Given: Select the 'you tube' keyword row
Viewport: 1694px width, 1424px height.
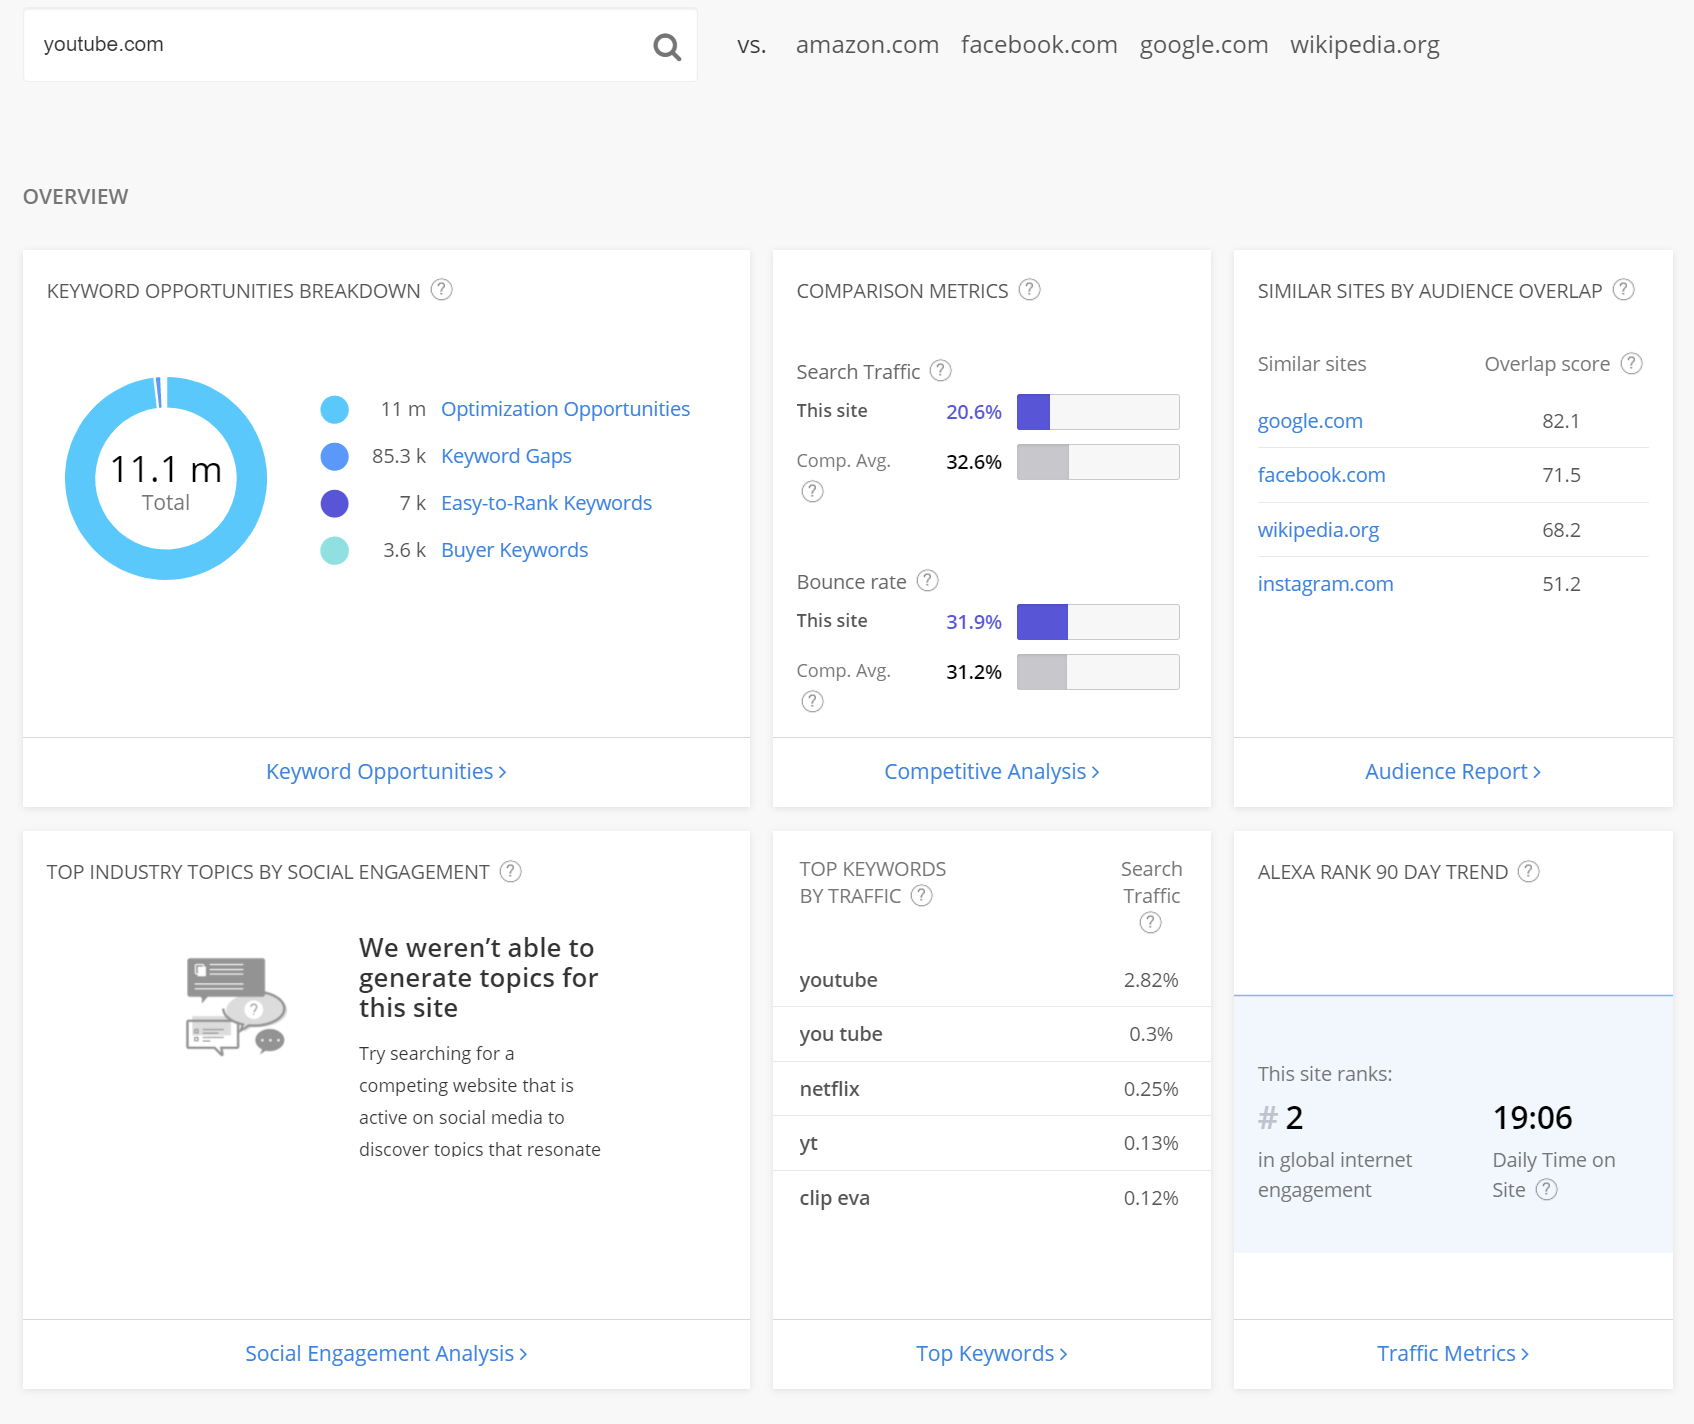Looking at the screenshot, I should coord(992,1034).
